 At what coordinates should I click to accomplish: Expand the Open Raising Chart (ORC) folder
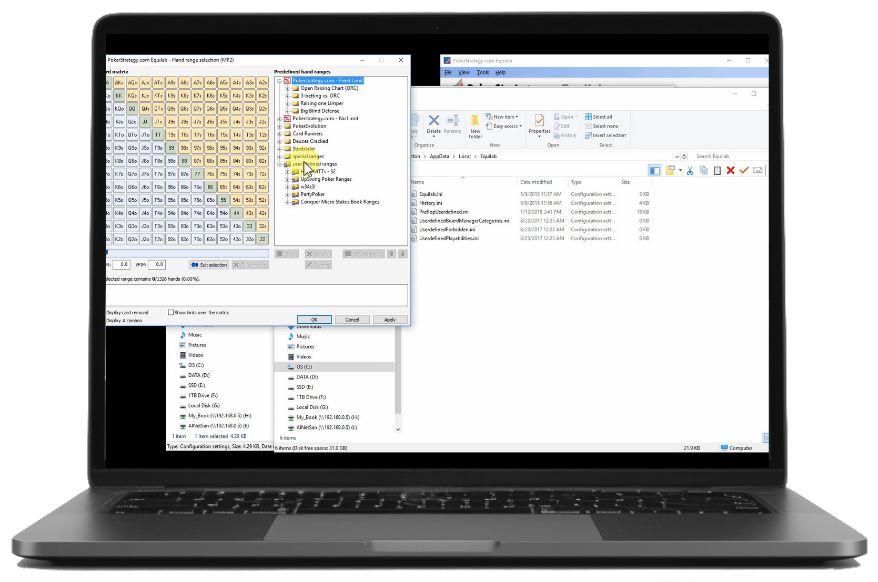(287, 88)
